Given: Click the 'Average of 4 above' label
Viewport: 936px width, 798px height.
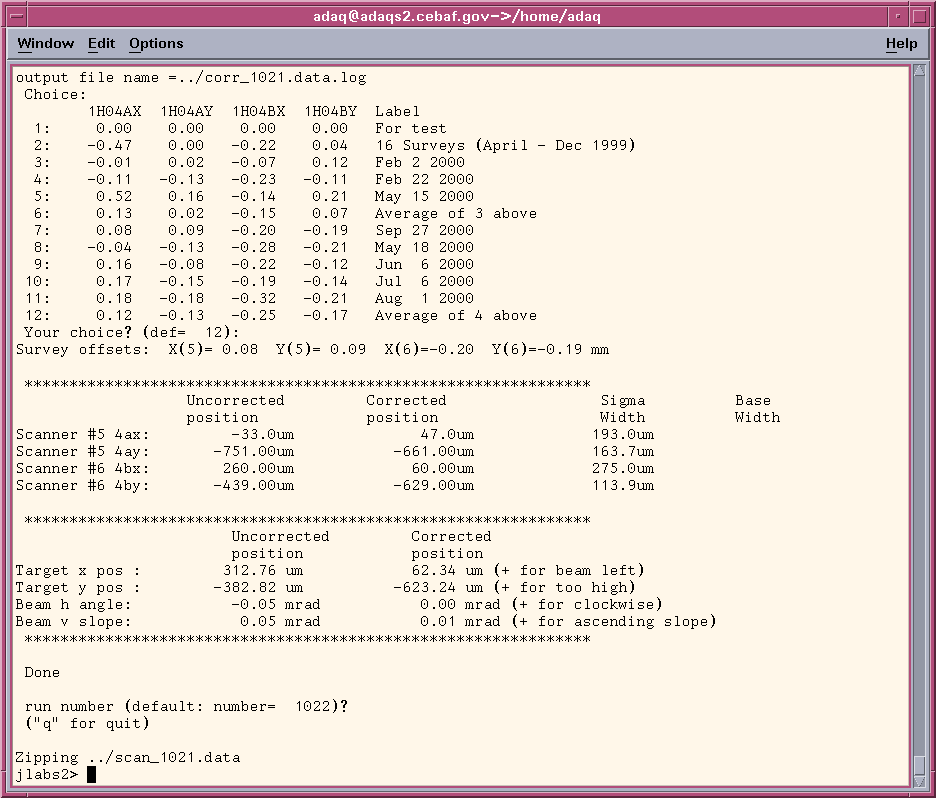Looking at the screenshot, I should (456, 316).
